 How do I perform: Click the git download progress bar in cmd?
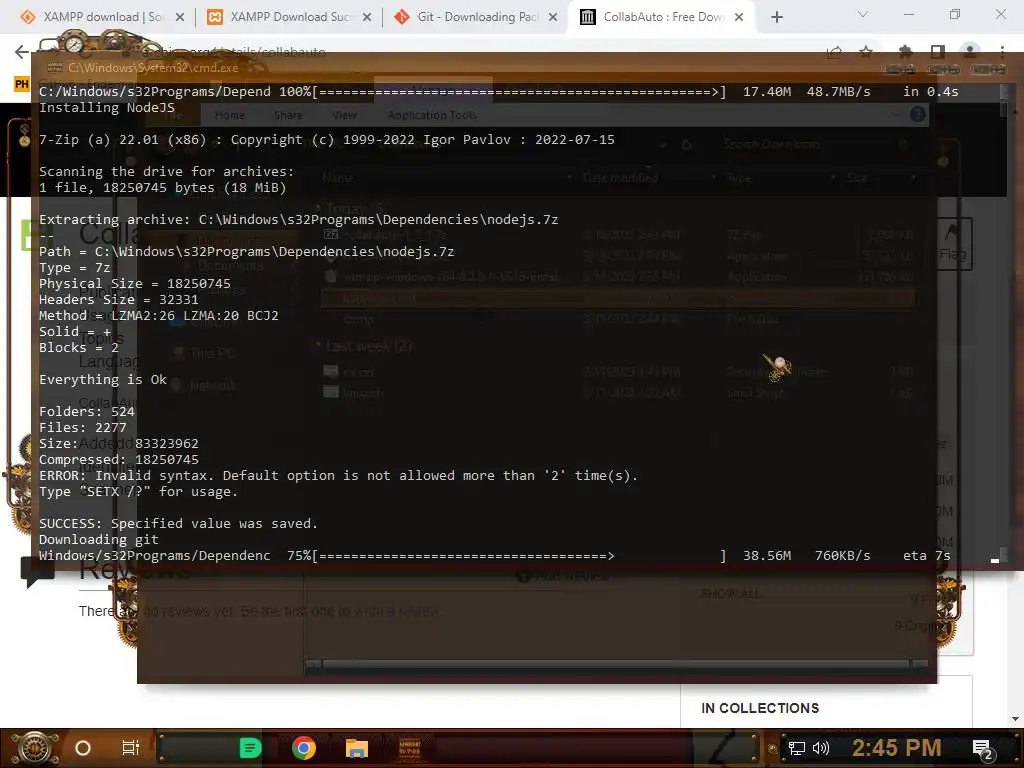click(x=519, y=556)
